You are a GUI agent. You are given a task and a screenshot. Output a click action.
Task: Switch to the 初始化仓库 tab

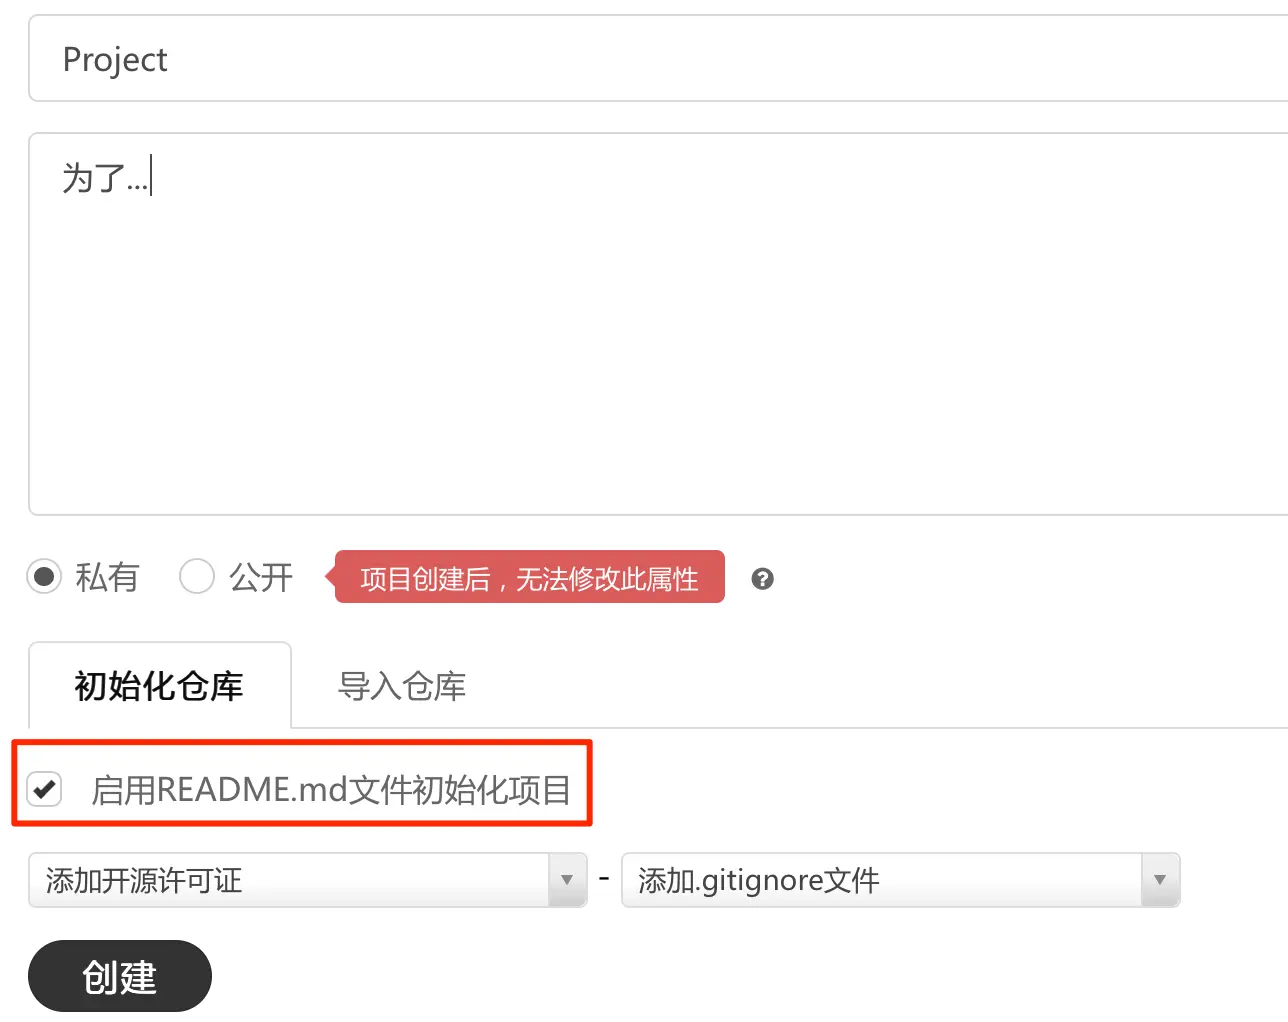point(160,686)
